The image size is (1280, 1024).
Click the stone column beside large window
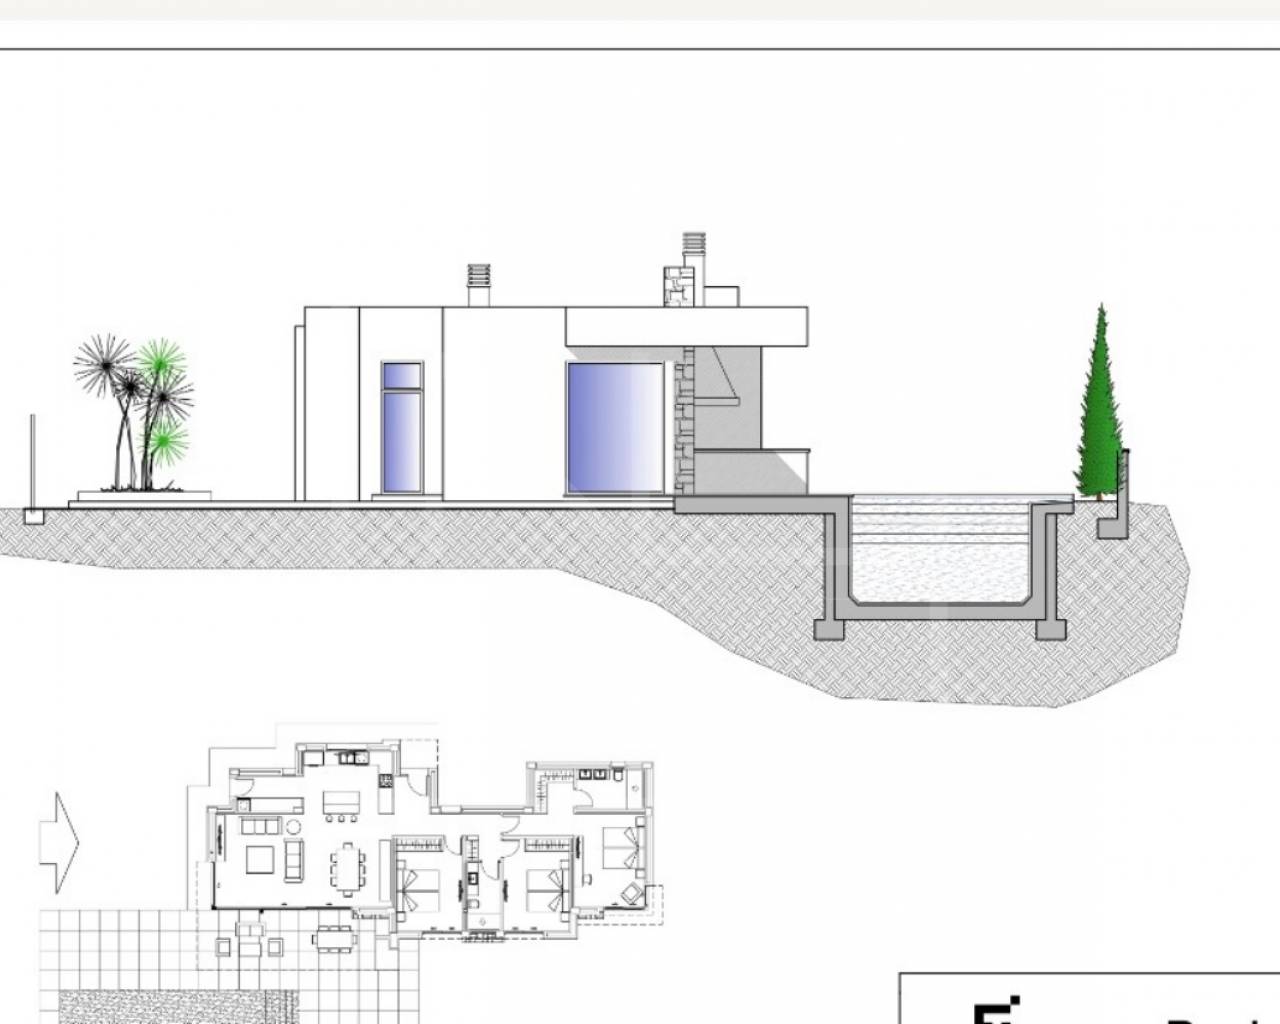[685, 425]
